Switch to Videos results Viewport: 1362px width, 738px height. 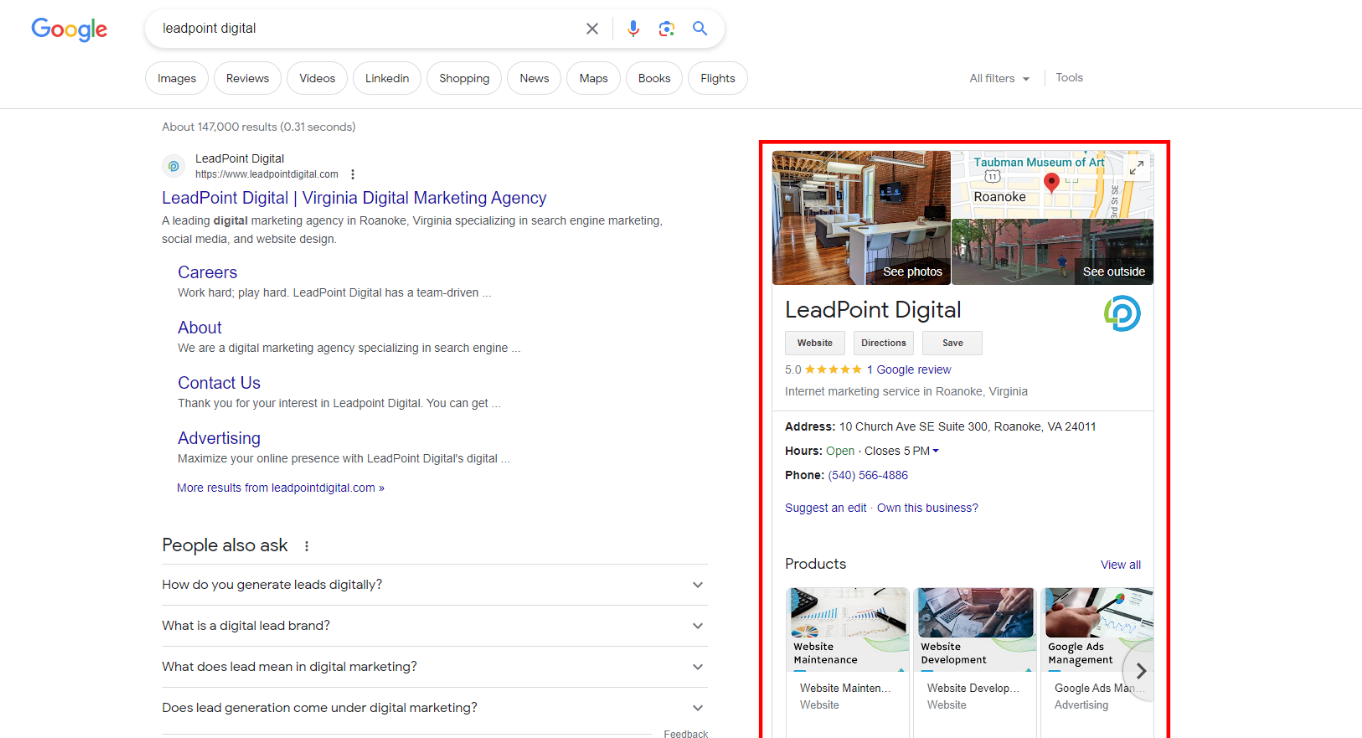(x=317, y=78)
